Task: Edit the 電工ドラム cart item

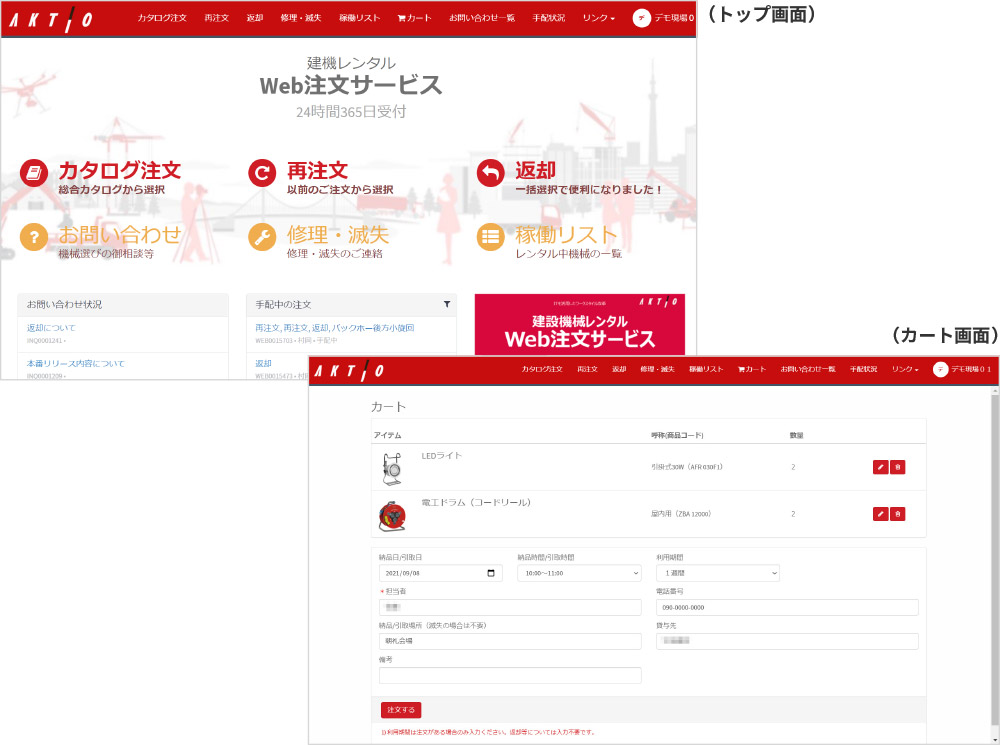Action: 880,513
